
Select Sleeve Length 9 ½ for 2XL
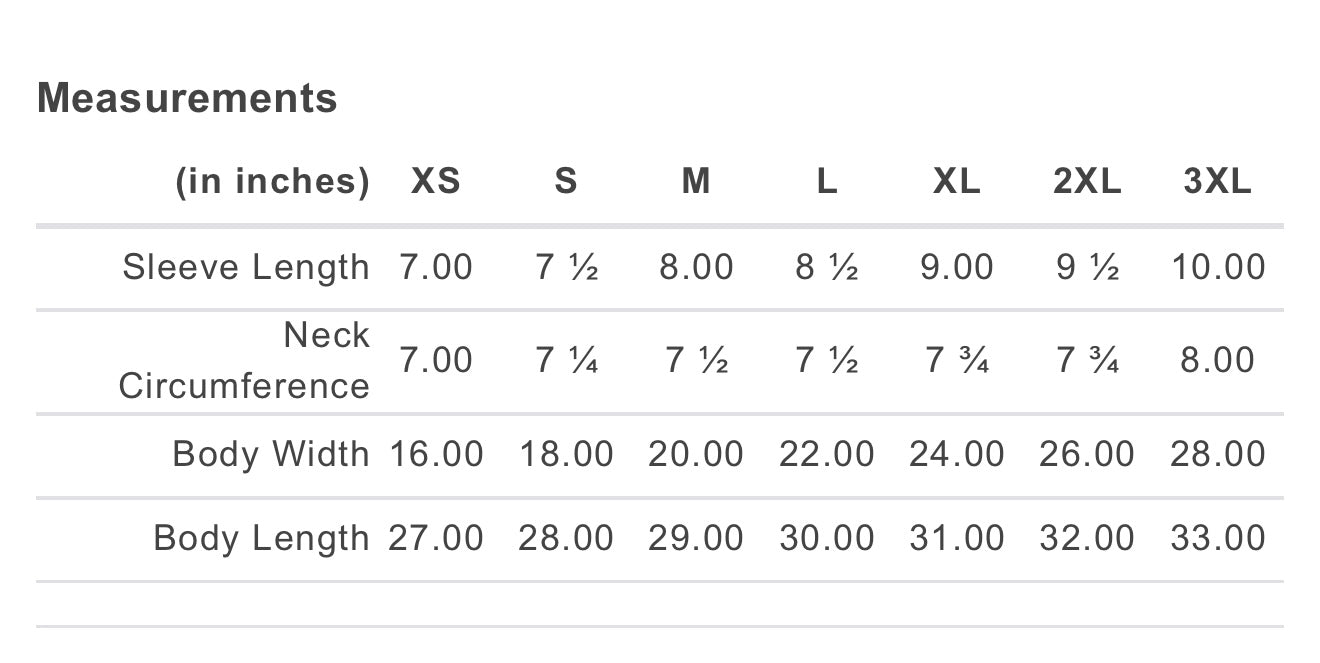tap(1088, 267)
